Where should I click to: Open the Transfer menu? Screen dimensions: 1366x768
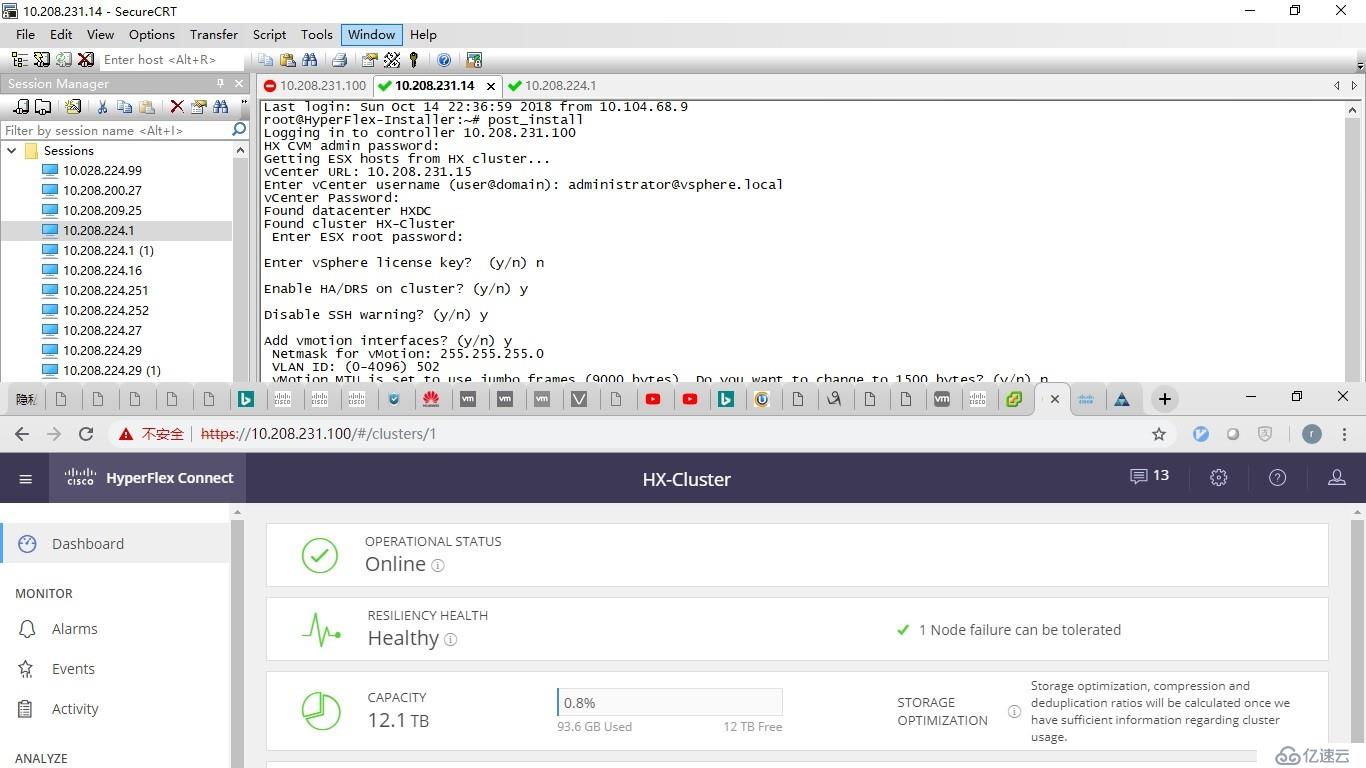(214, 34)
